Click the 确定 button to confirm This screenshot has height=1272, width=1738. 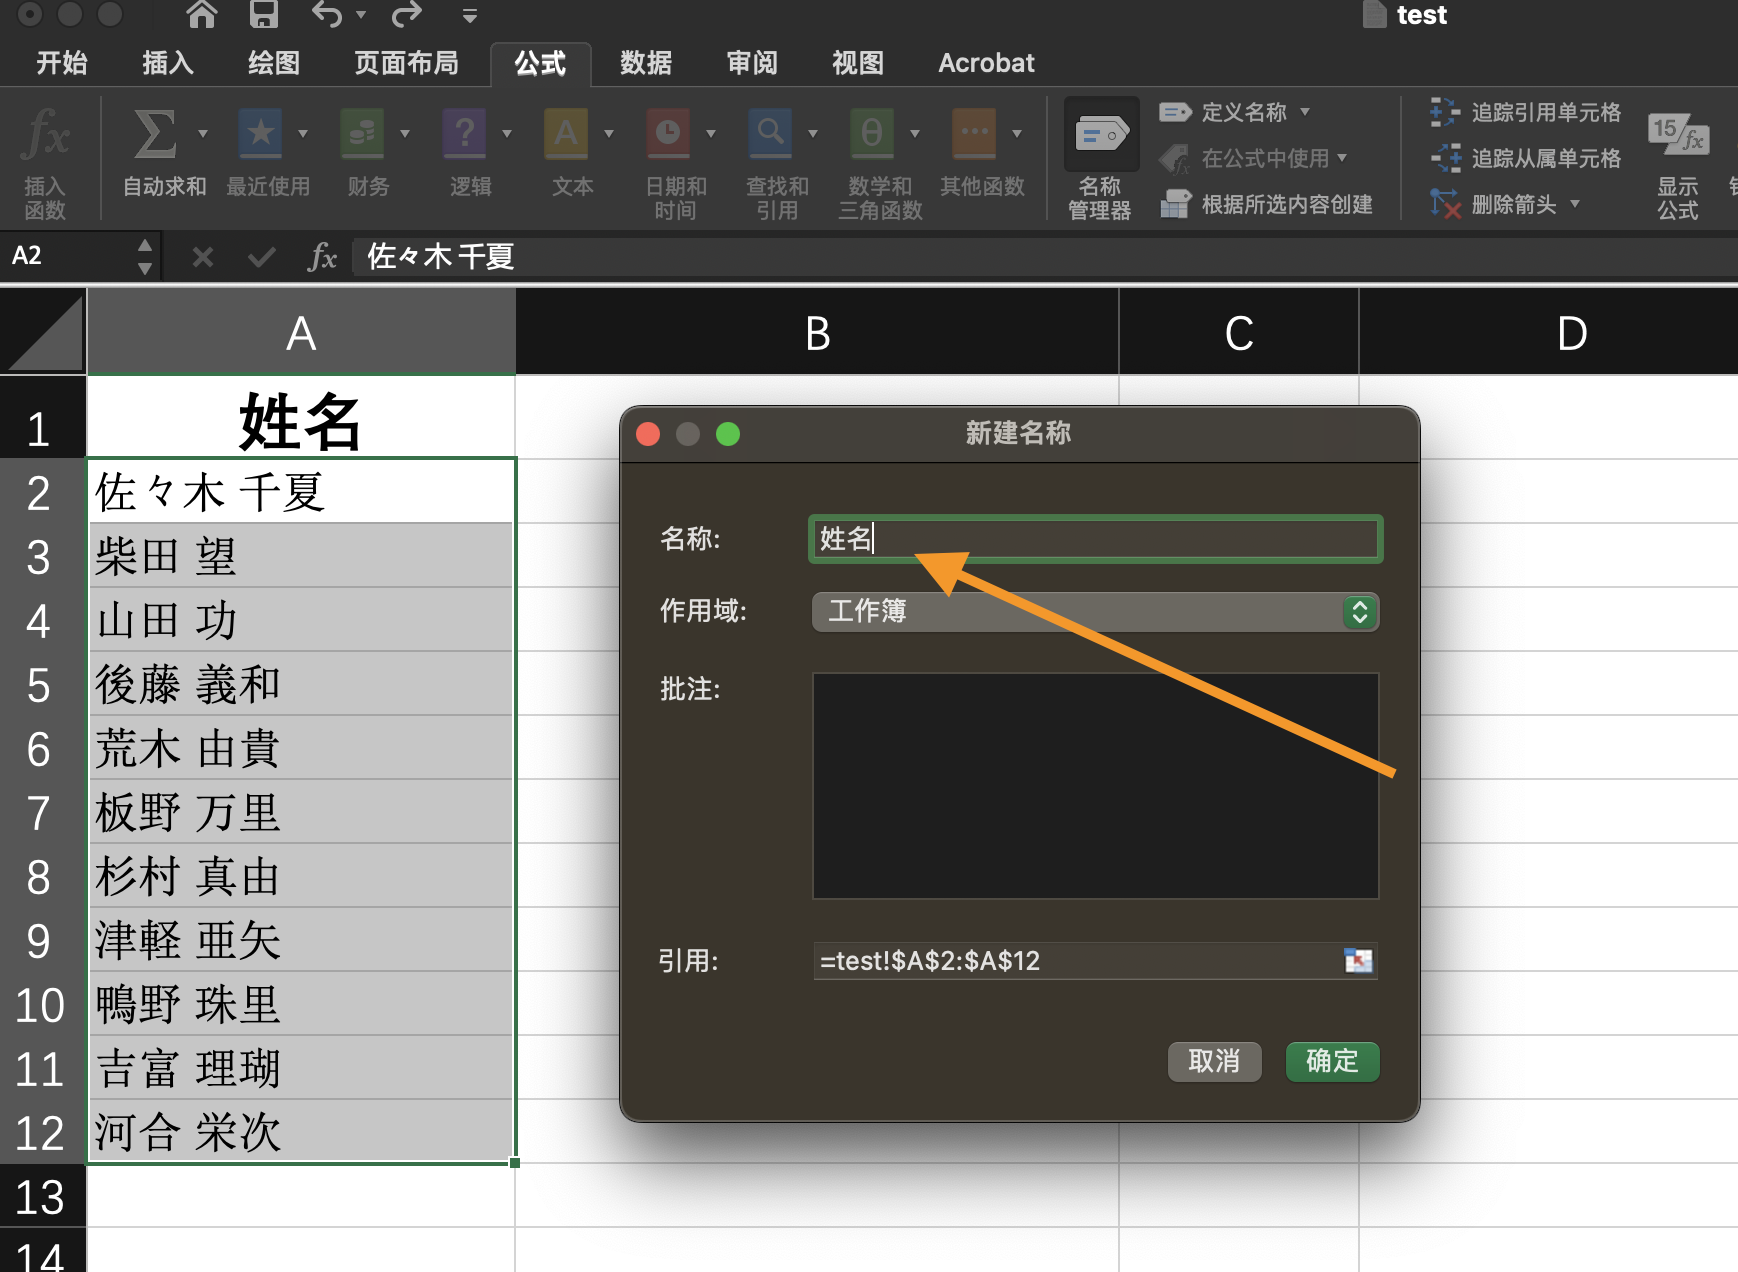click(x=1332, y=1062)
